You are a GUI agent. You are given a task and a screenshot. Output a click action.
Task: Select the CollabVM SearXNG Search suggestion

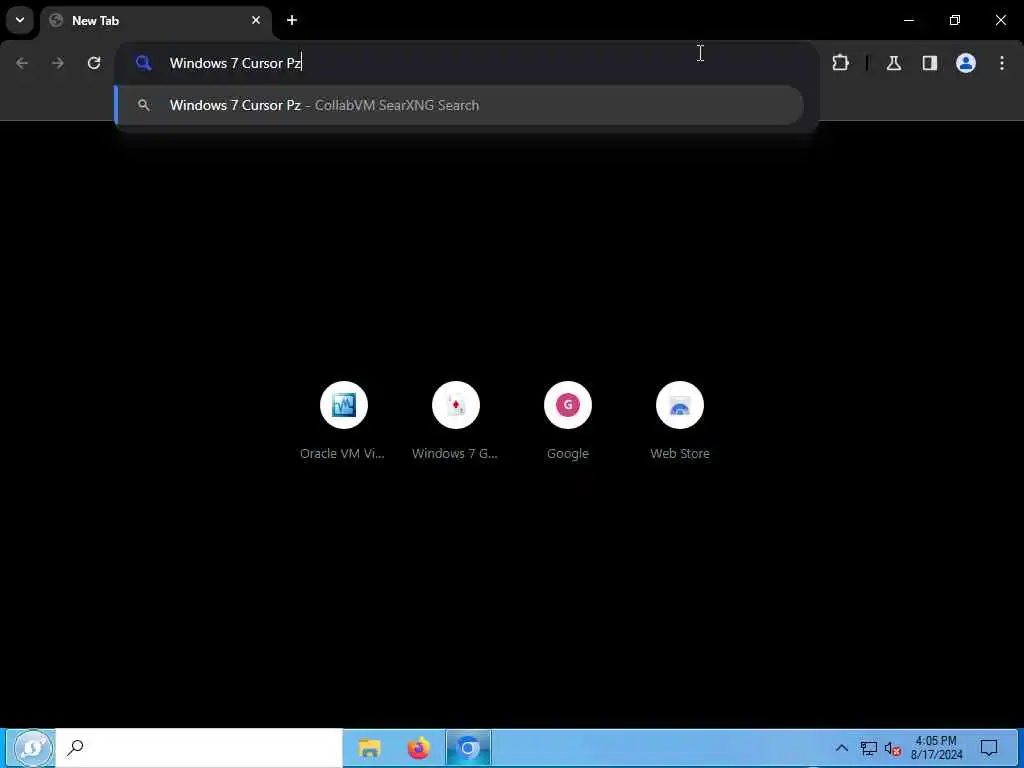459,105
